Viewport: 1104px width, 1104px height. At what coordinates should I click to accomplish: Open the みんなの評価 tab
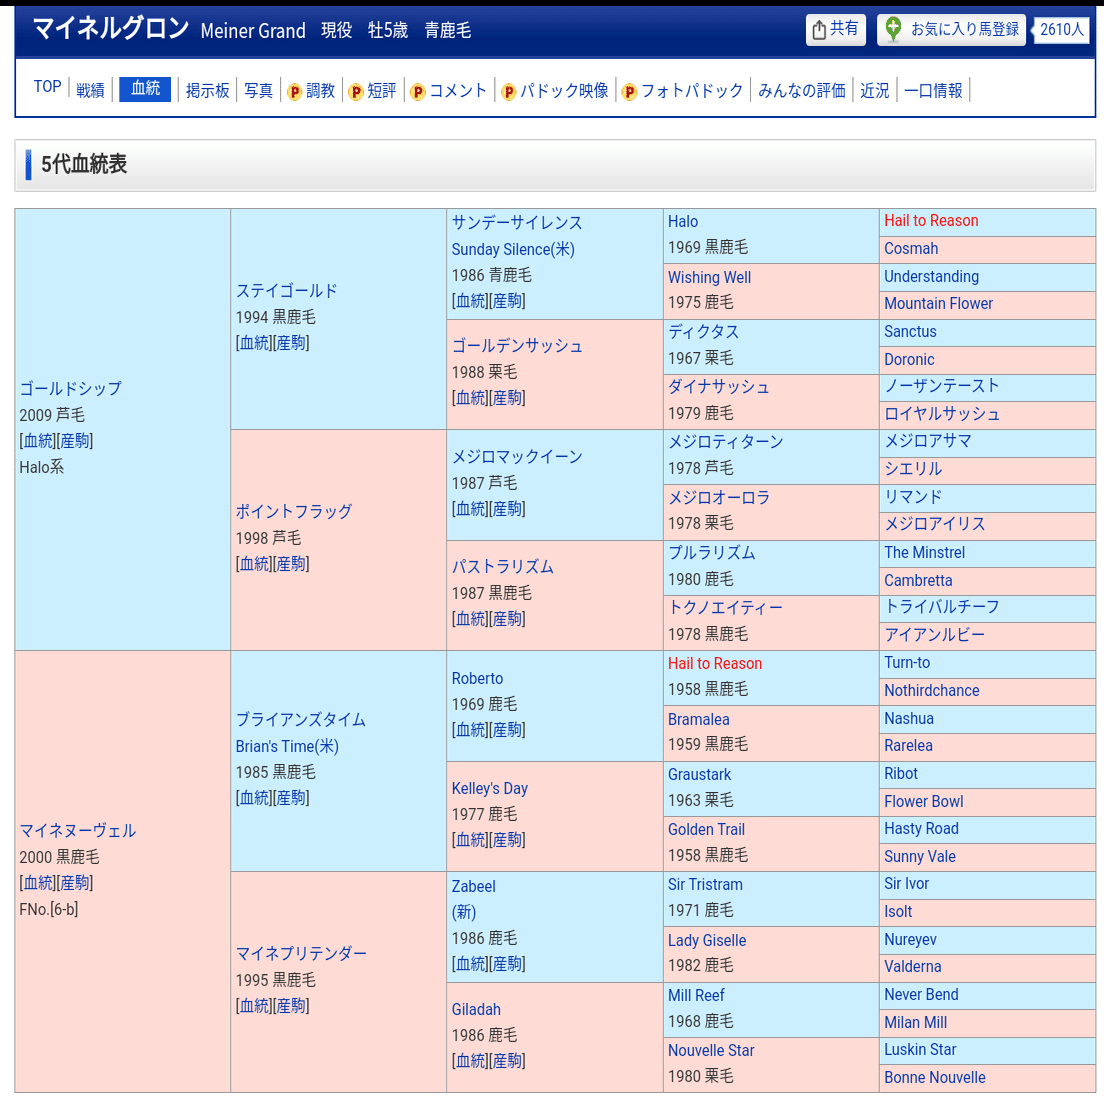[802, 90]
